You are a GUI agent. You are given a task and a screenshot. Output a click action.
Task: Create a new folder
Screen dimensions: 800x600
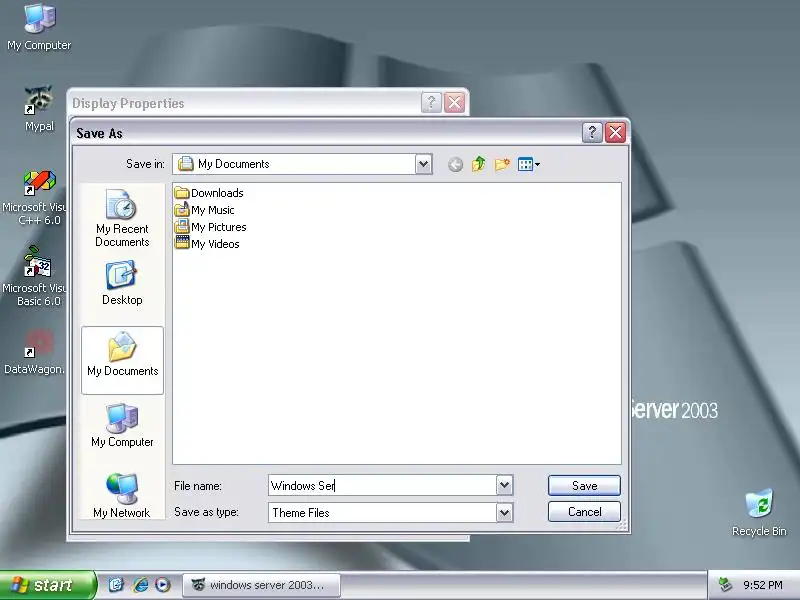pyautogui.click(x=502, y=164)
